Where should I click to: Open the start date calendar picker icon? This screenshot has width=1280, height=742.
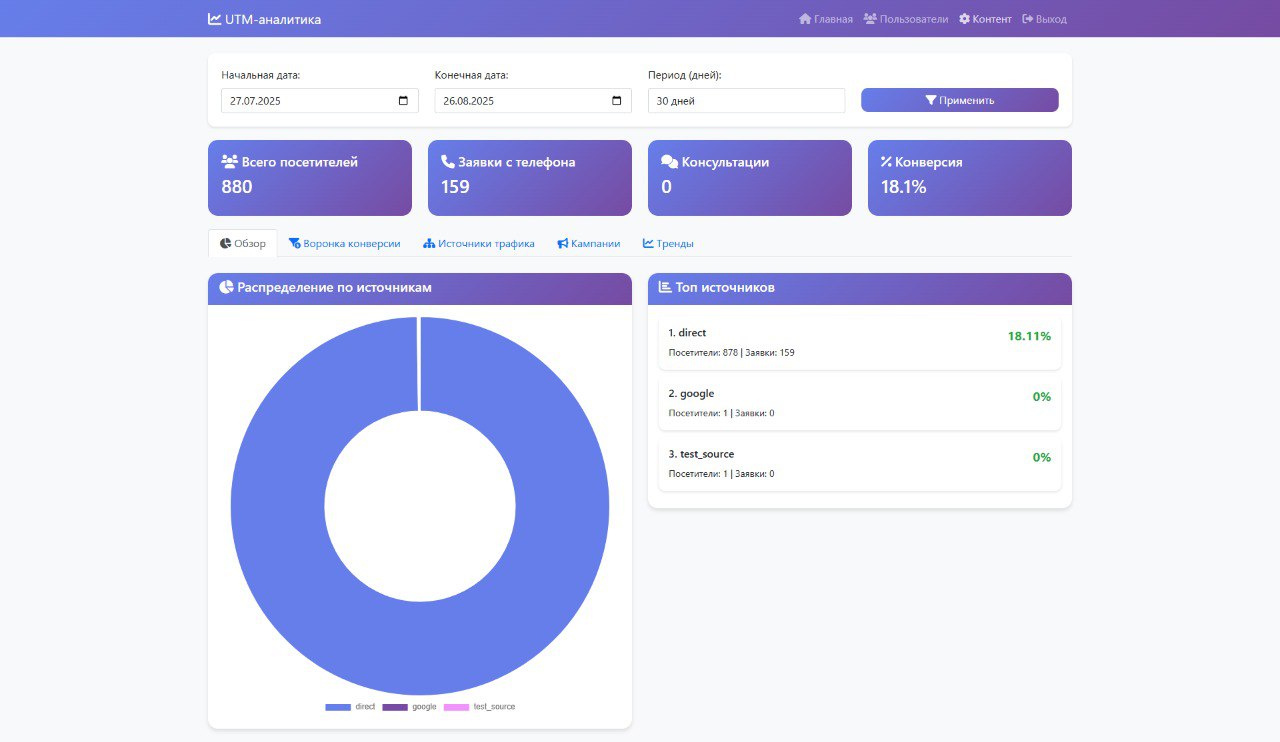(403, 101)
